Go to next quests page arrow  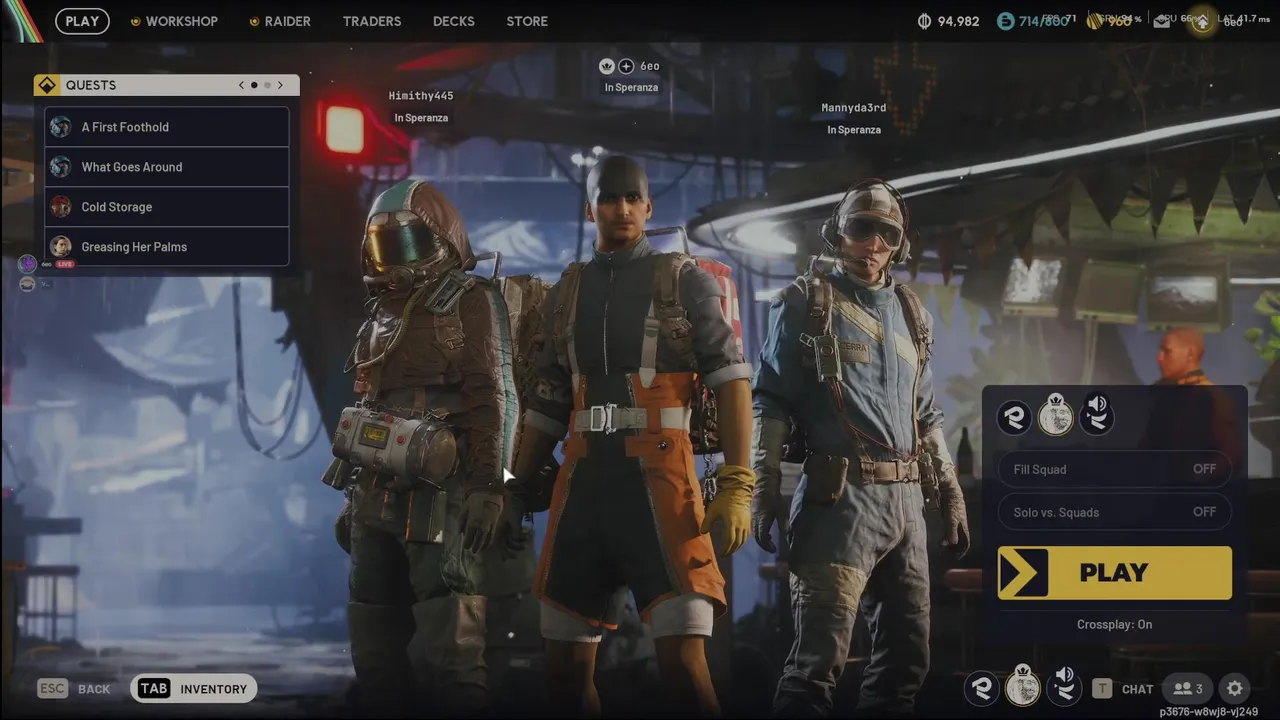(x=280, y=85)
